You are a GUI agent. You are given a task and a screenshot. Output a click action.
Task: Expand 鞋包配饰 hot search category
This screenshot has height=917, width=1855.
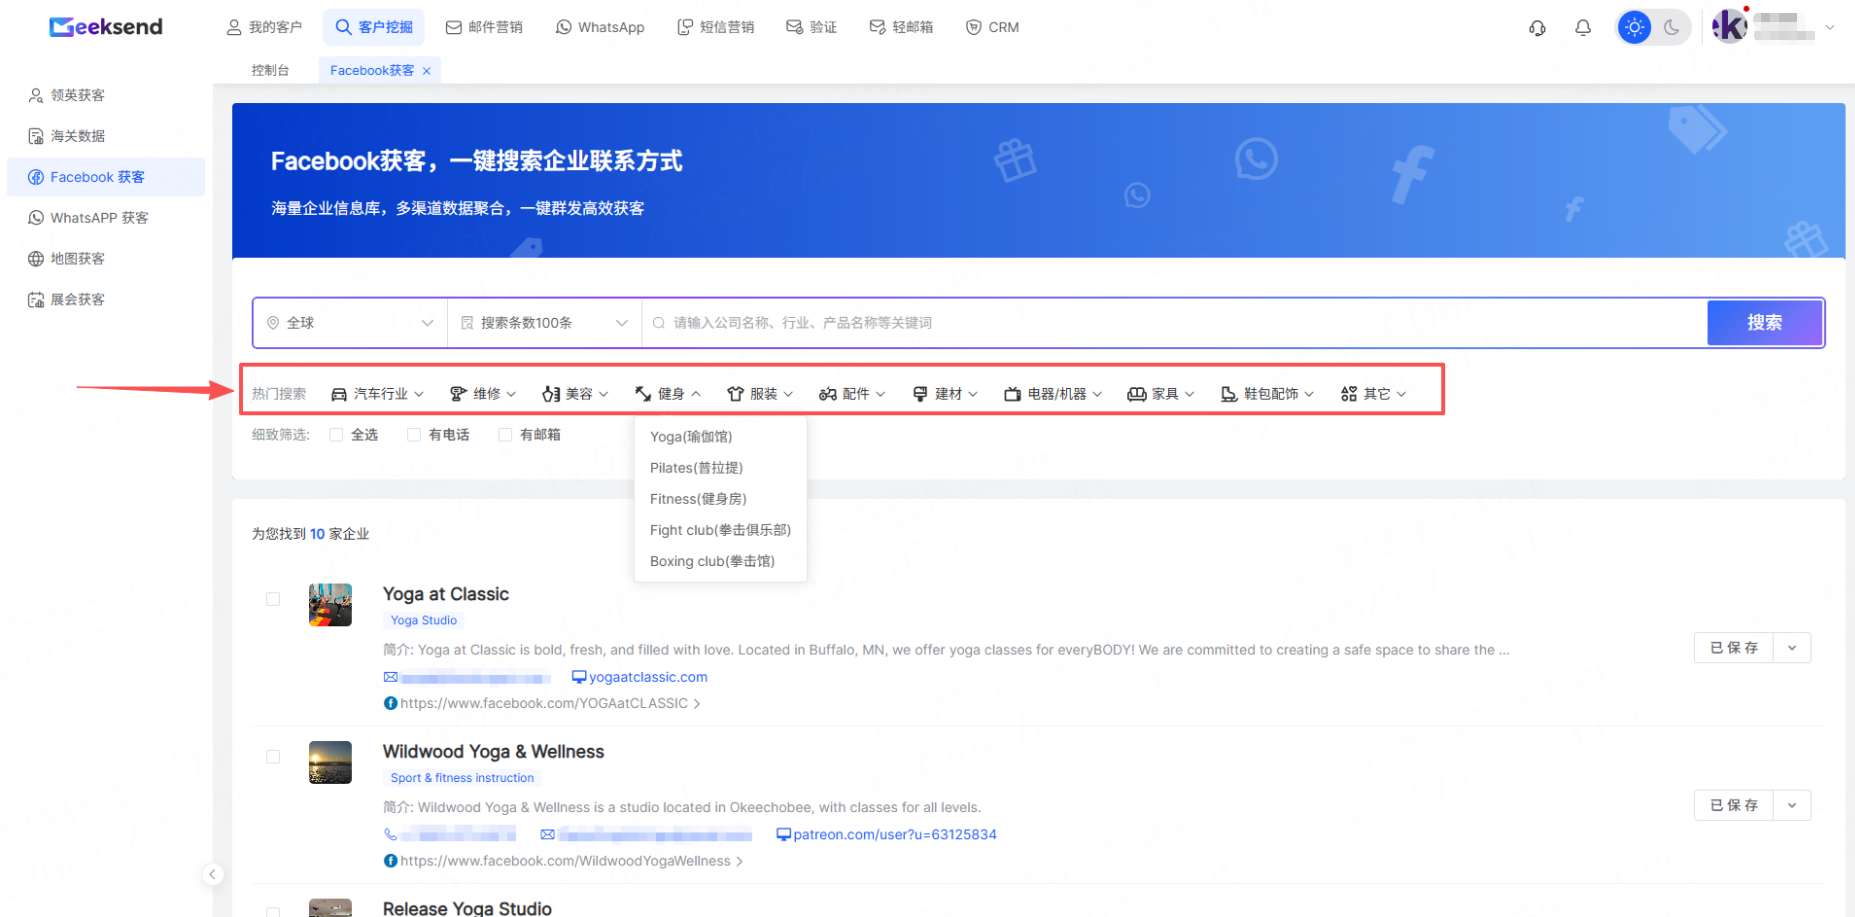point(1268,394)
